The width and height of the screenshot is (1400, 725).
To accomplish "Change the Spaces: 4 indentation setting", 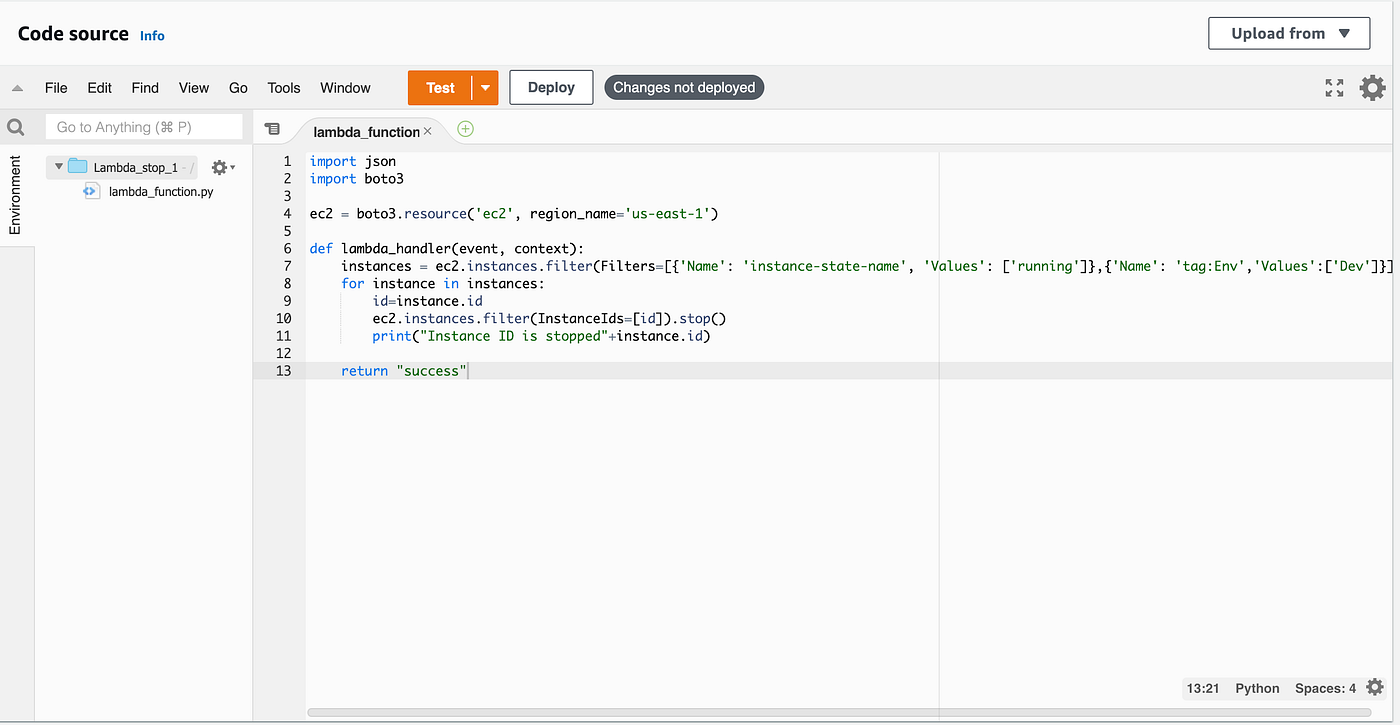I will click(x=1325, y=688).
